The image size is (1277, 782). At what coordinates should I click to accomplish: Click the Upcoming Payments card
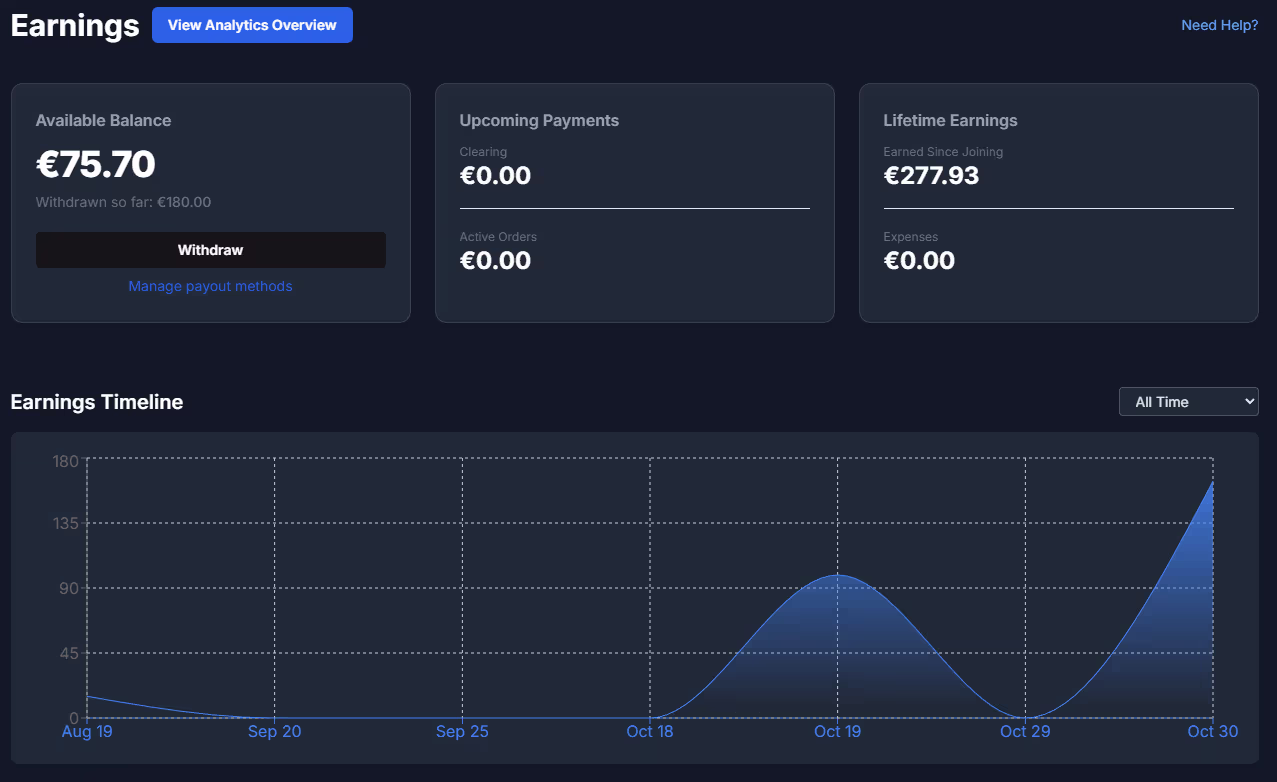point(634,202)
